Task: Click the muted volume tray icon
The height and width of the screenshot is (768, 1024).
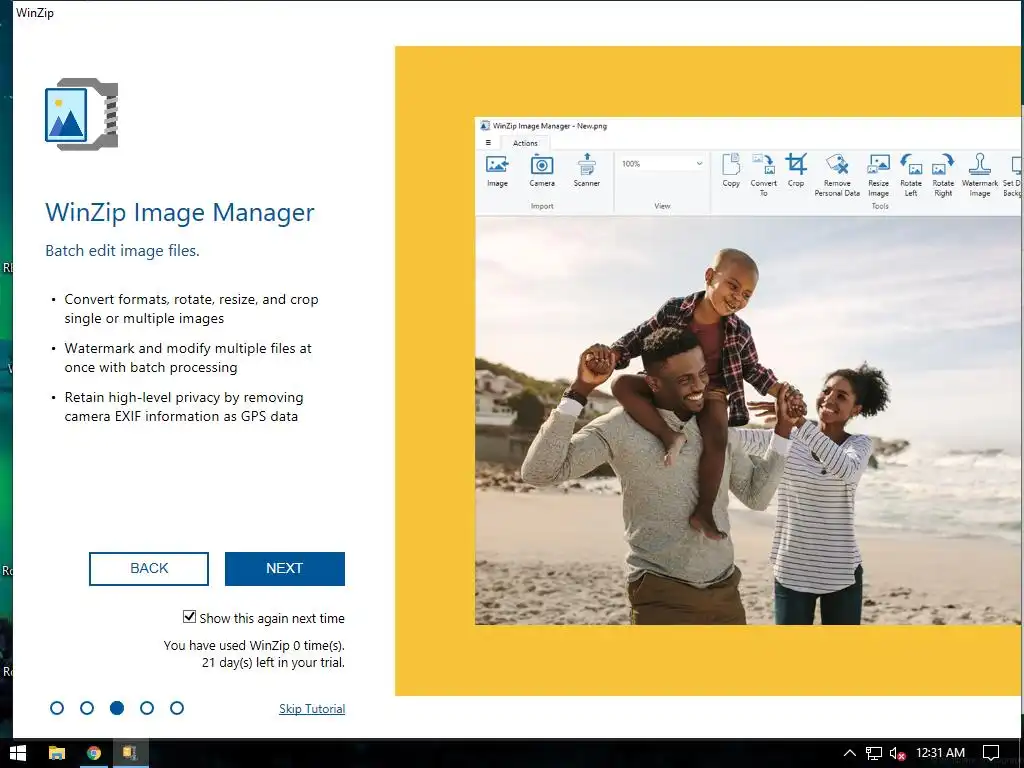Action: pyautogui.click(x=897, y=753)
